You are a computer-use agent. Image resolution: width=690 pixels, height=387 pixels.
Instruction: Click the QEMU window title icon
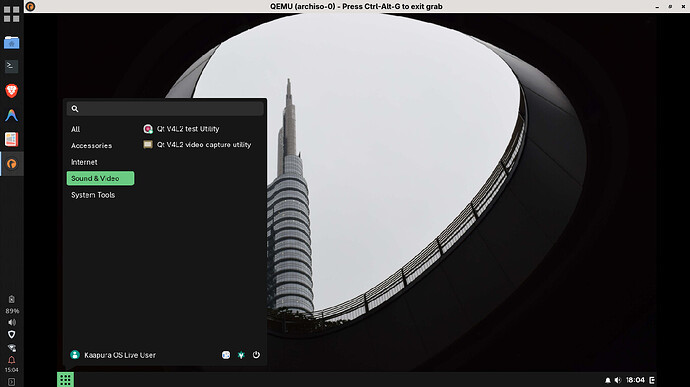click(x=30, y=6)
